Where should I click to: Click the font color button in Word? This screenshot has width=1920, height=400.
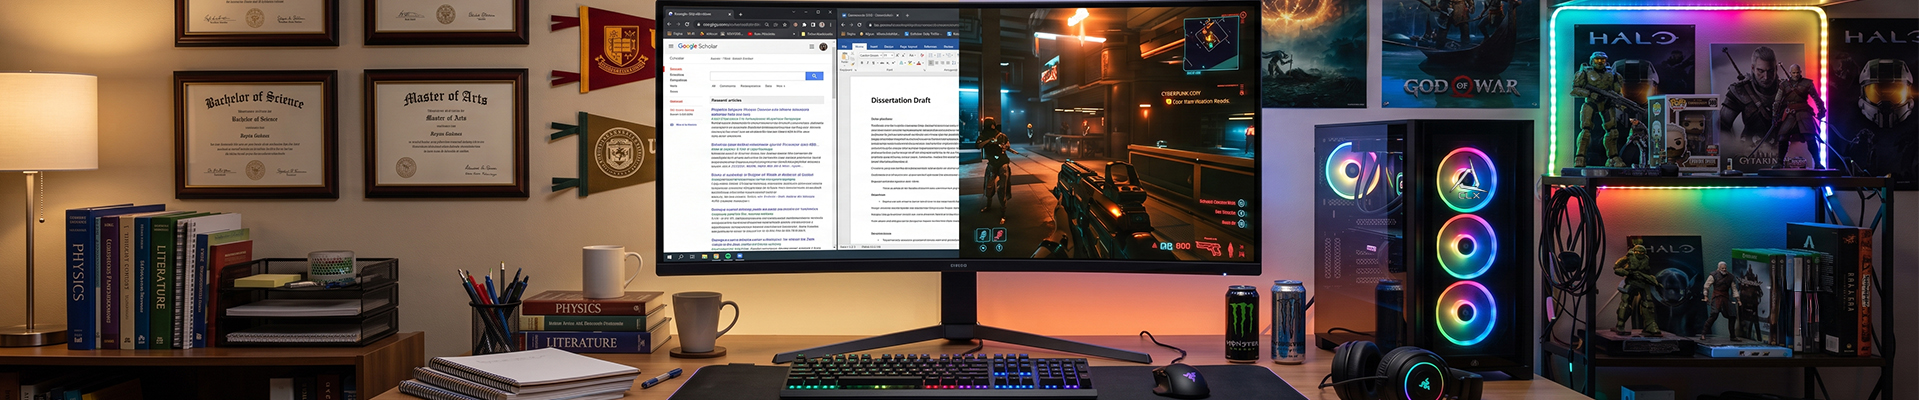tap(918, 63)
